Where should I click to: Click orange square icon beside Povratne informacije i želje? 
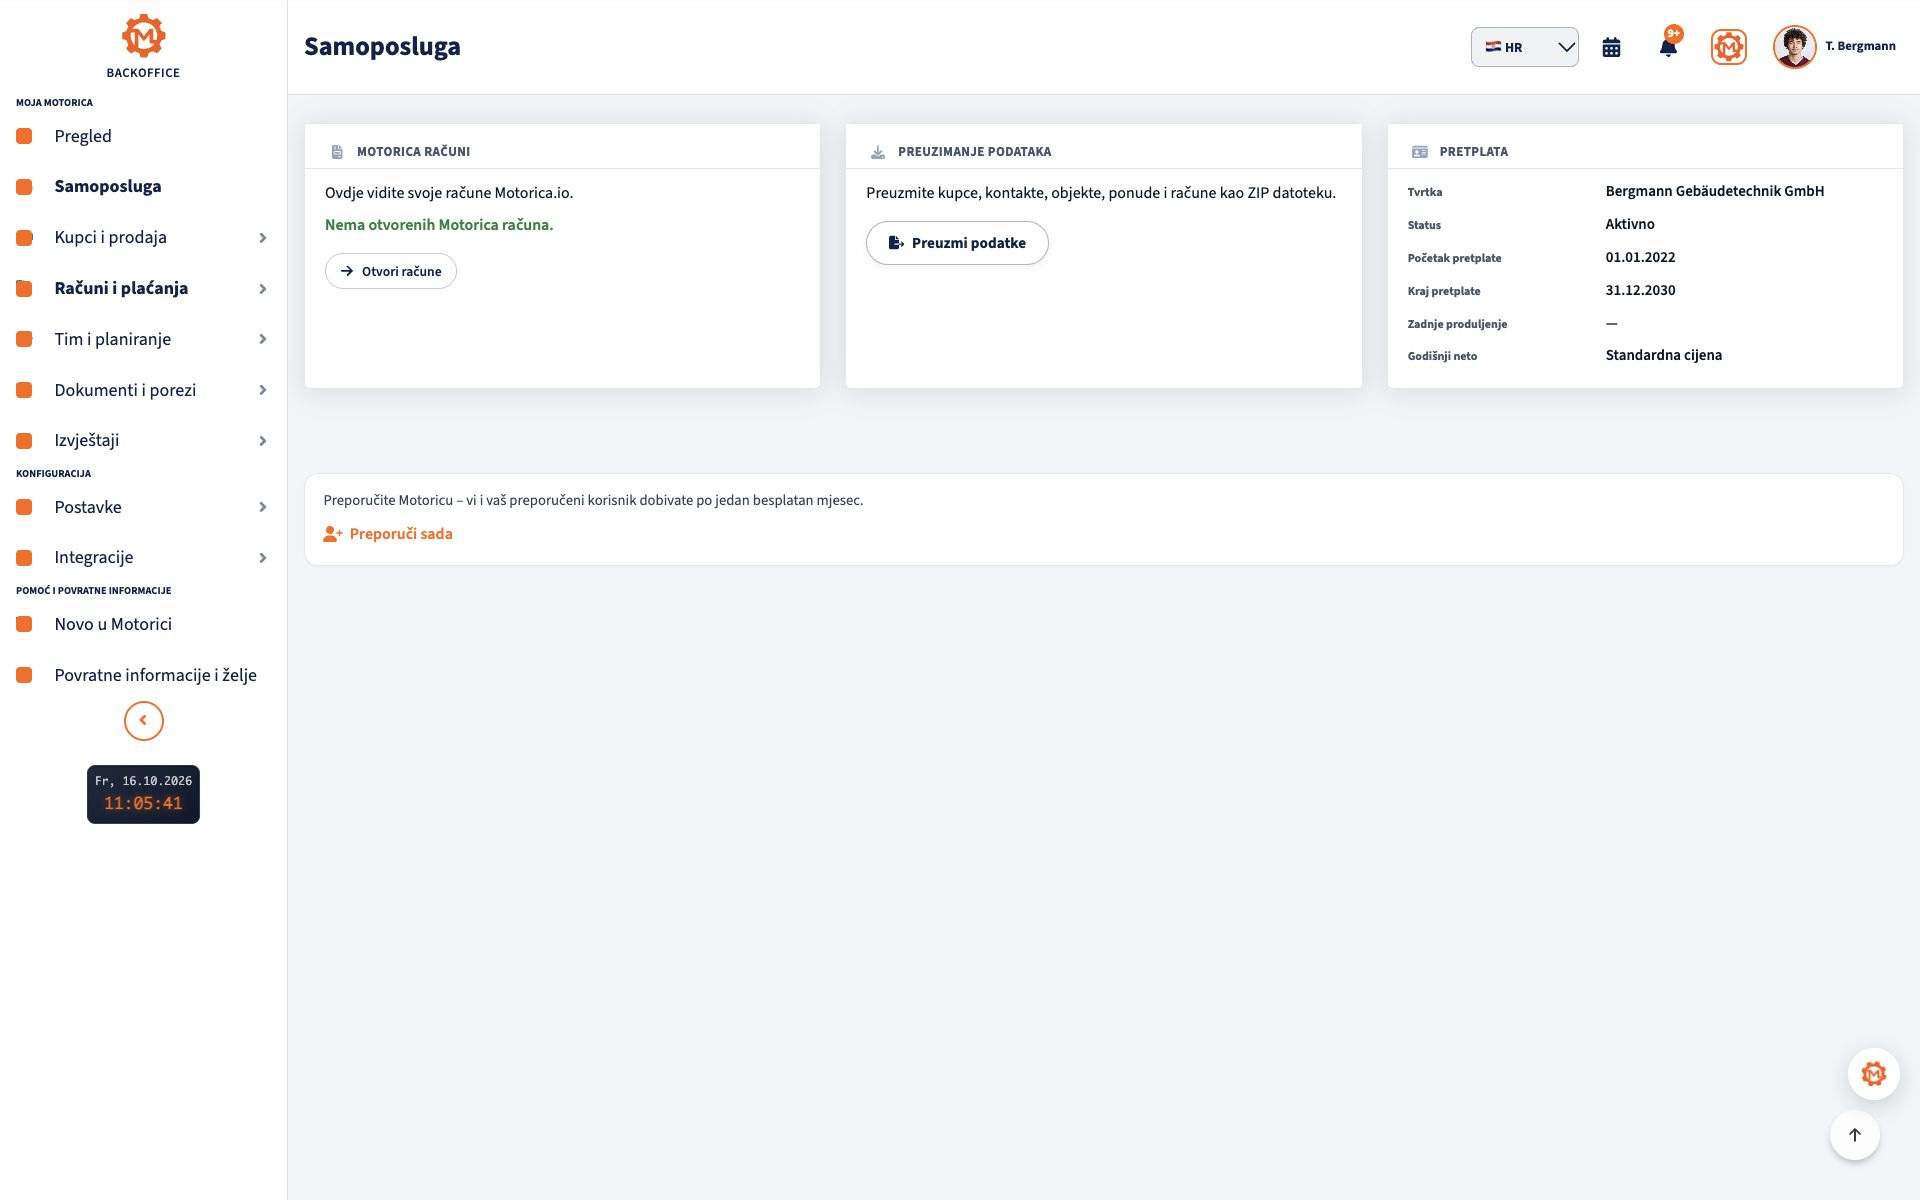[x=25, y=675]
